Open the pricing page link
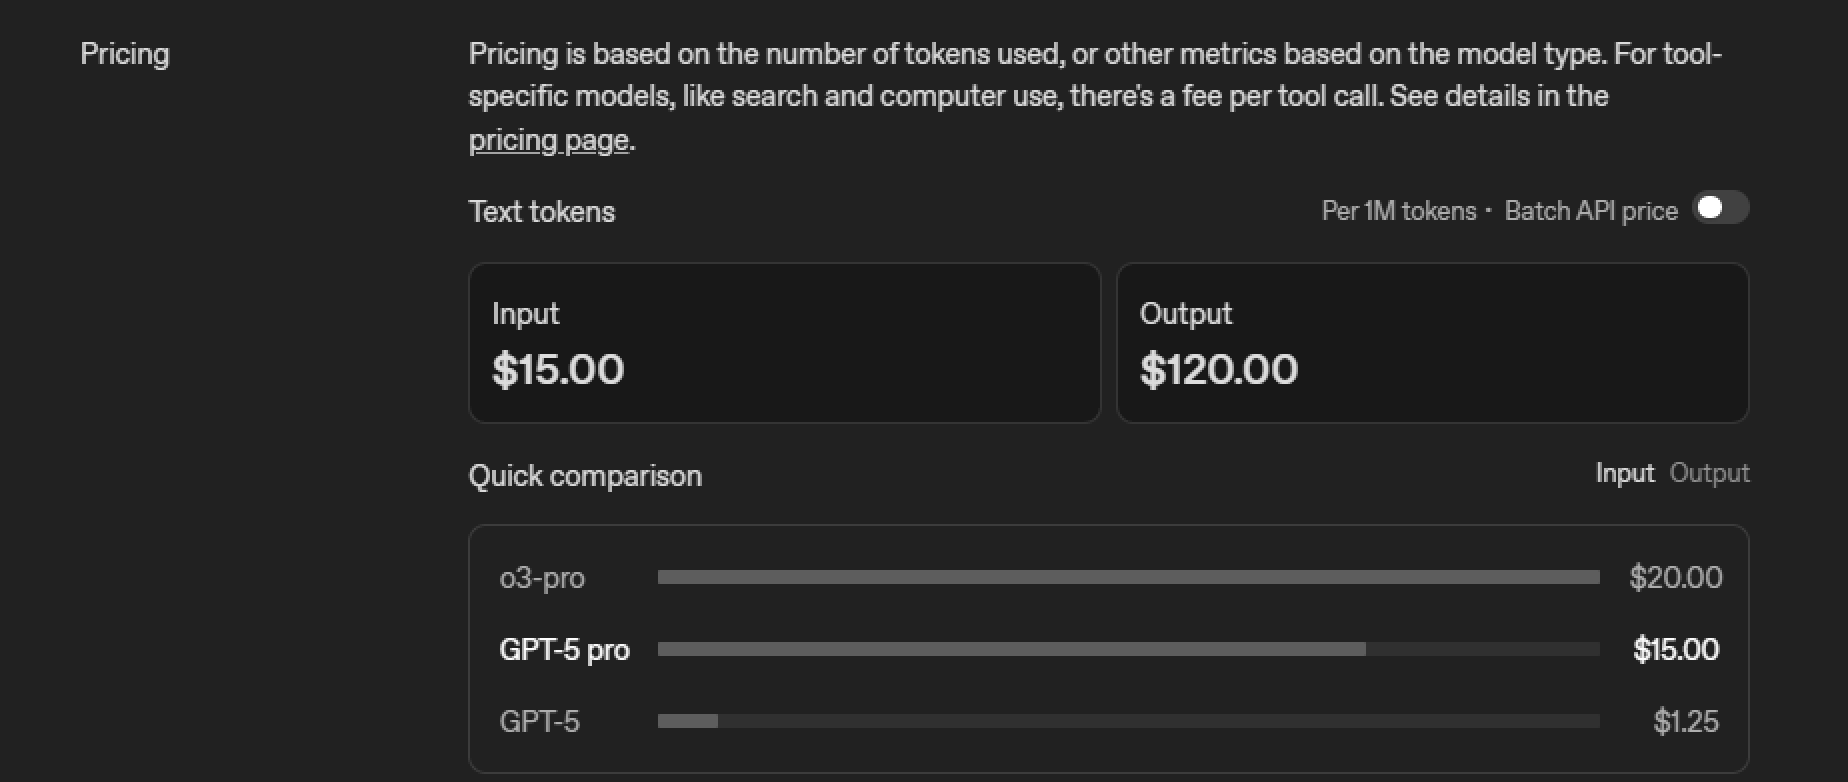 click(x=548, y=140)
